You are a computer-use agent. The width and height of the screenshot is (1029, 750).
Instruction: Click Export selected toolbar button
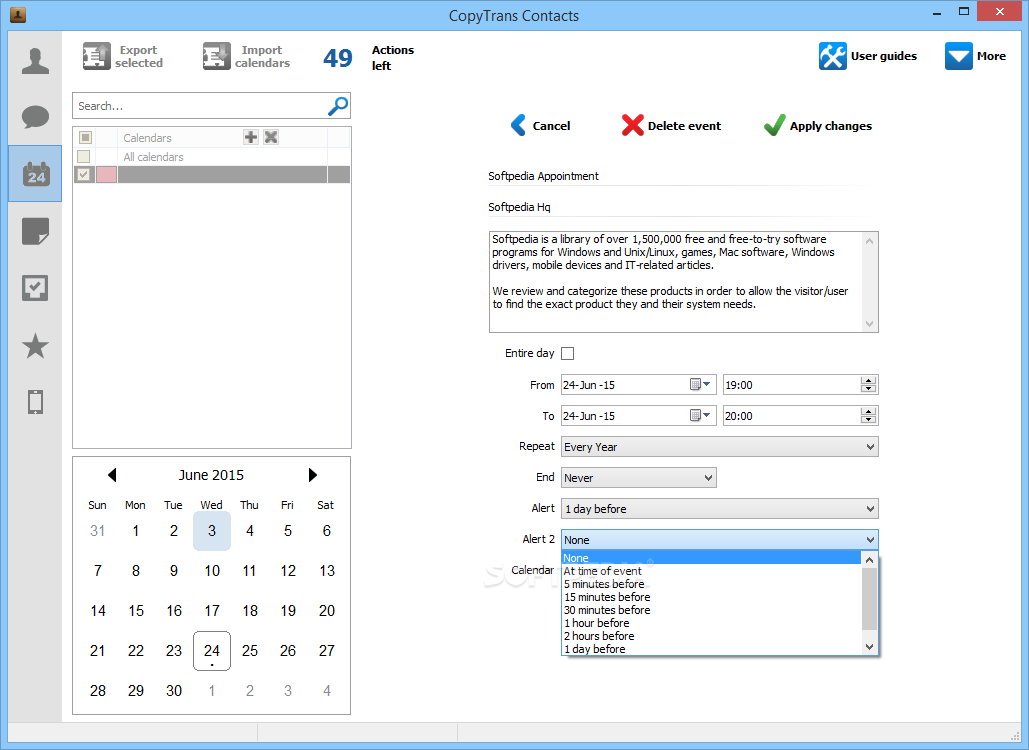tap(123, 56)
